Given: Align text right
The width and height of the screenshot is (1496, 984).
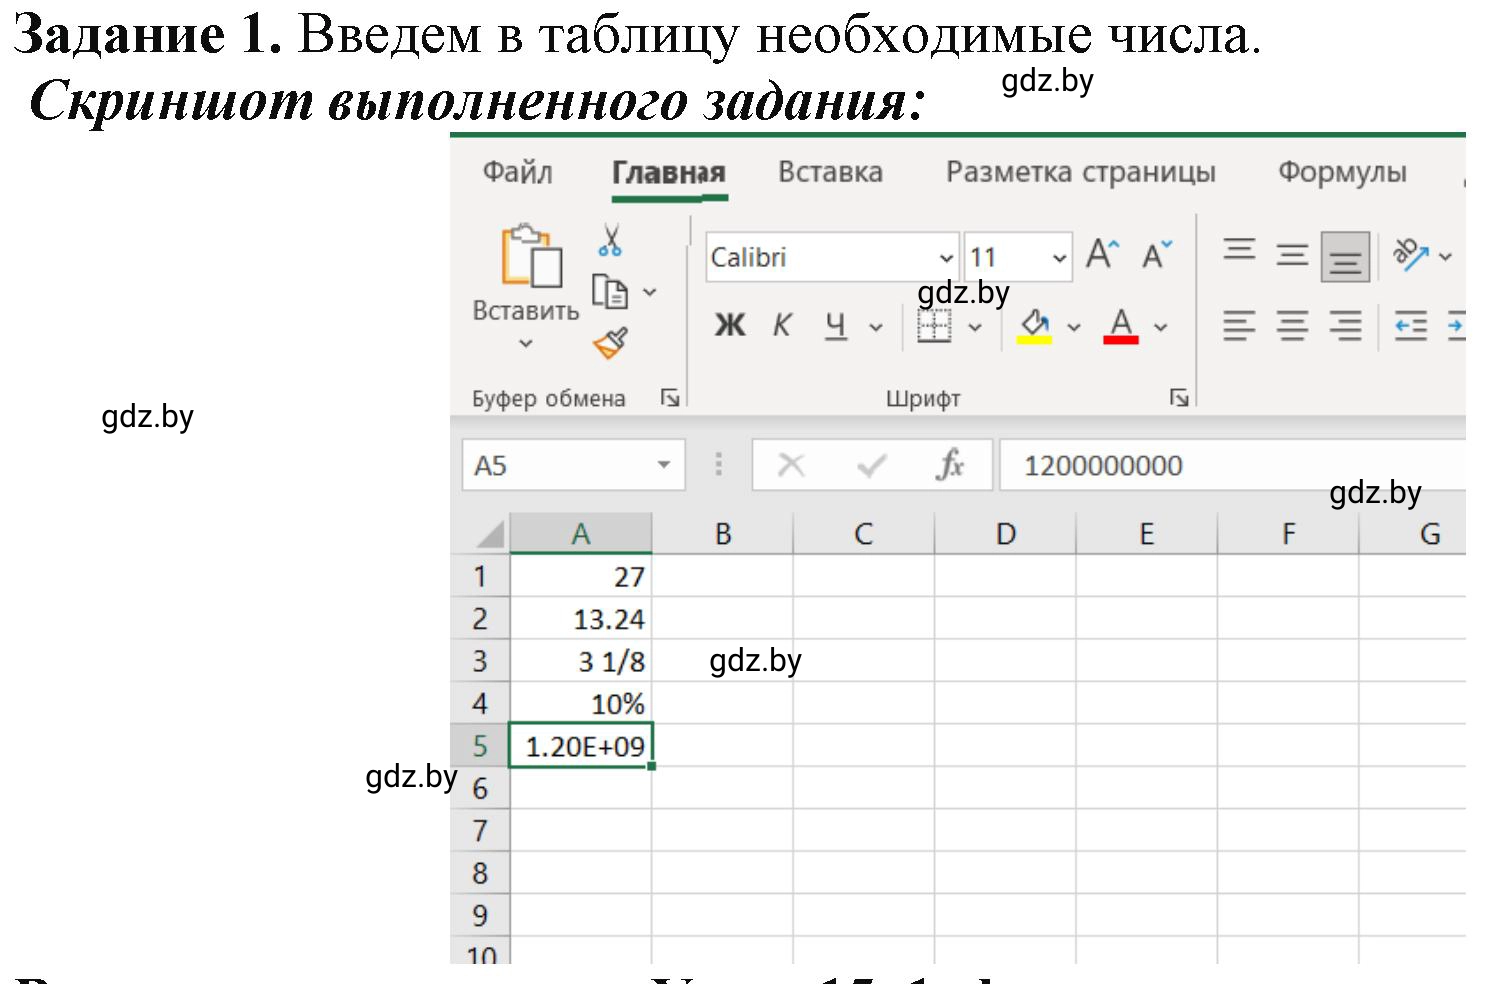Looking at the screenshot, I should pyautogui.click(x=1345, y=326).
